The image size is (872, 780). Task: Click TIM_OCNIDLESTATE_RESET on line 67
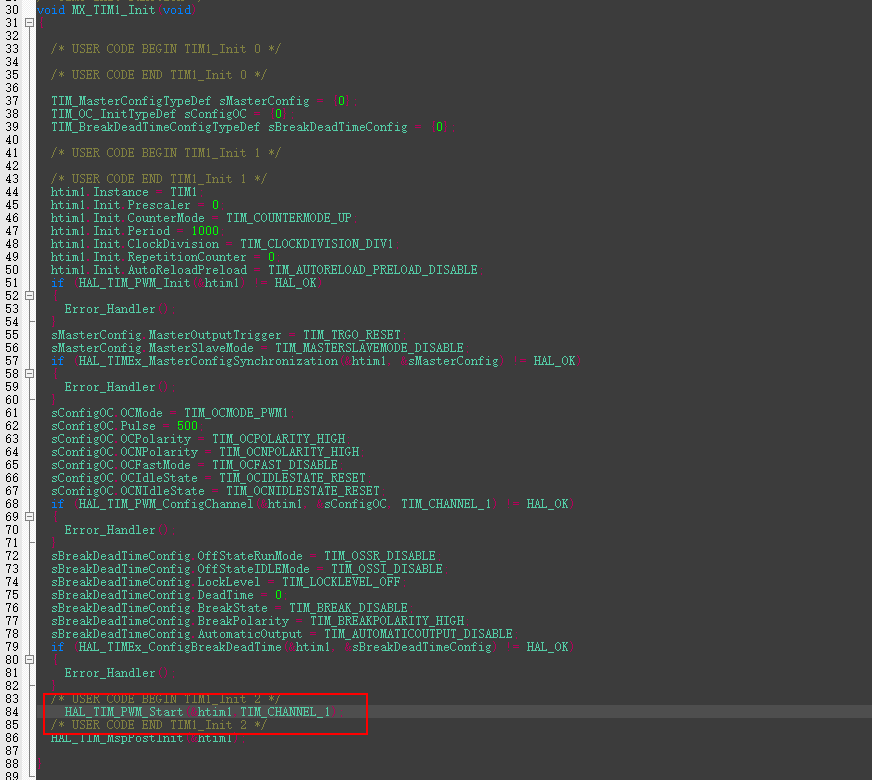303,491
